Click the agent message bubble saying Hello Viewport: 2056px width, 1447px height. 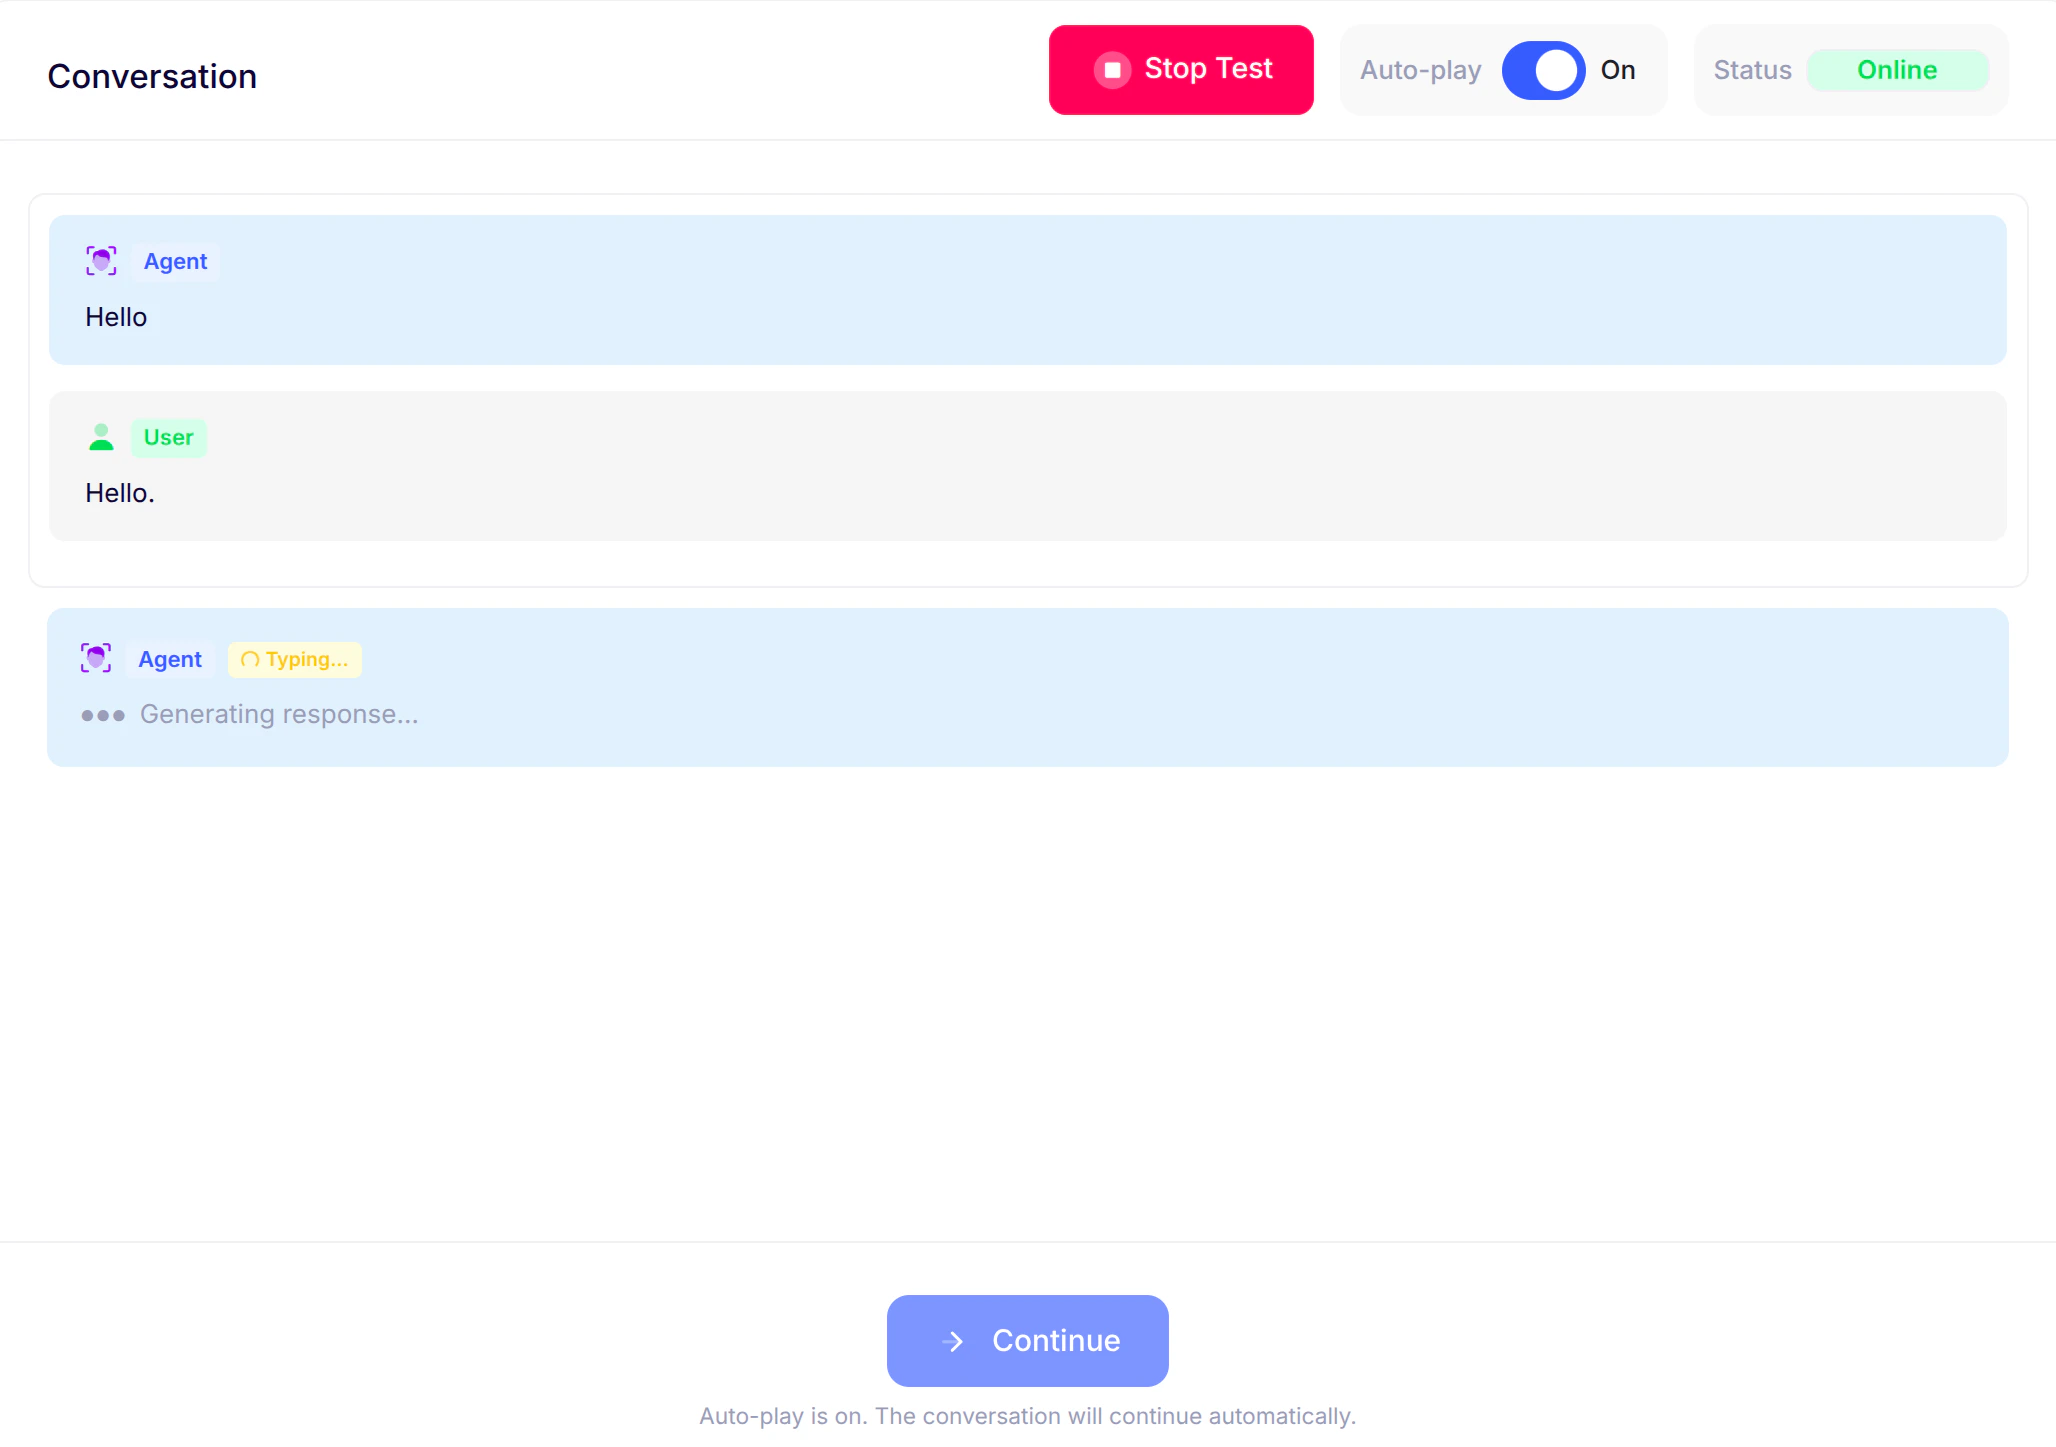point(1028,290)
